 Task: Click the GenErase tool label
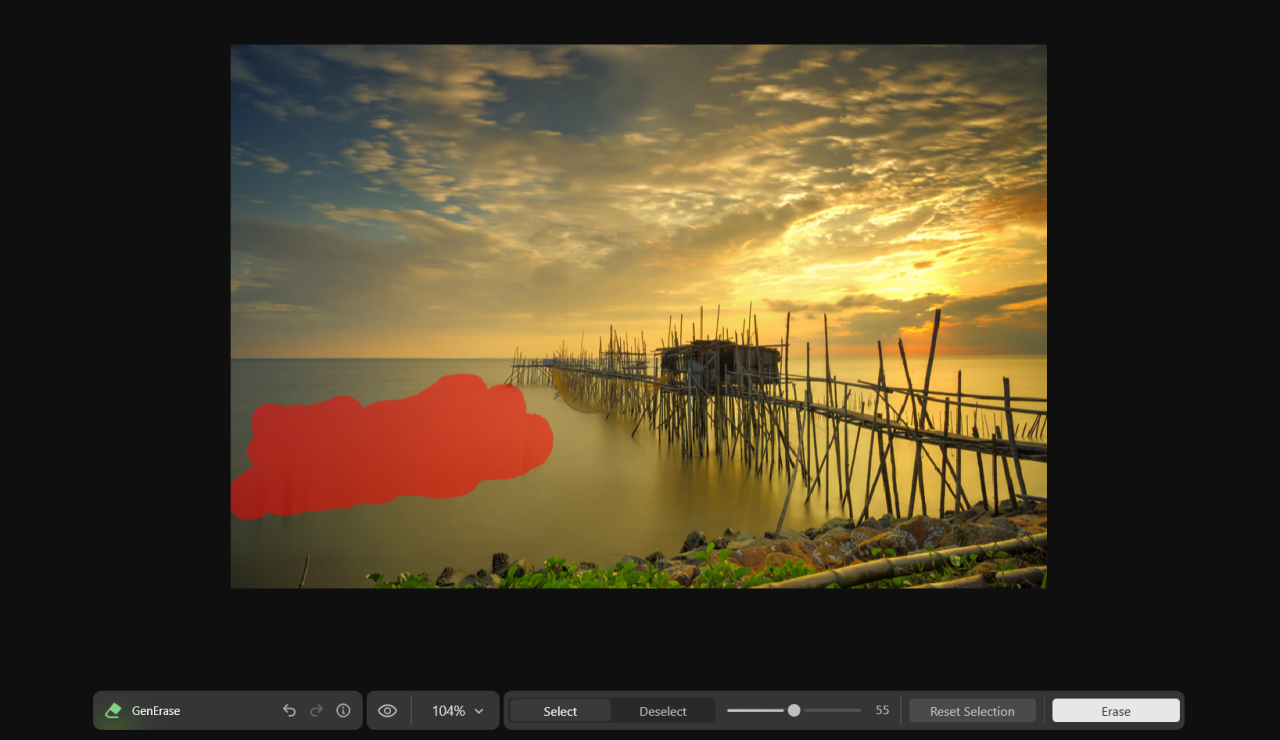pyautogui.click(x=156, y=711)
